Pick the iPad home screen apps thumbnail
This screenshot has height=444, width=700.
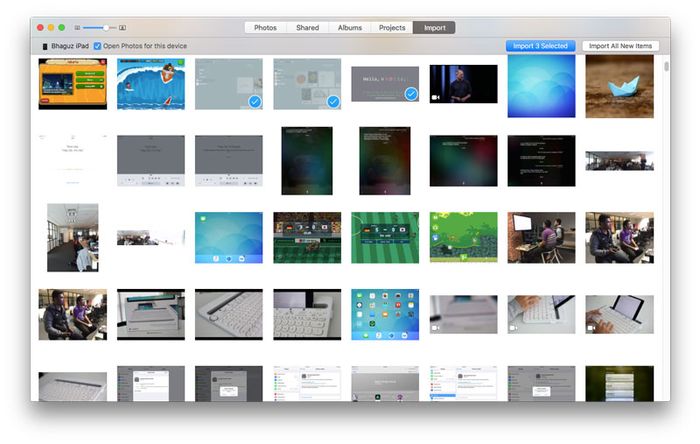pos(385,314)
